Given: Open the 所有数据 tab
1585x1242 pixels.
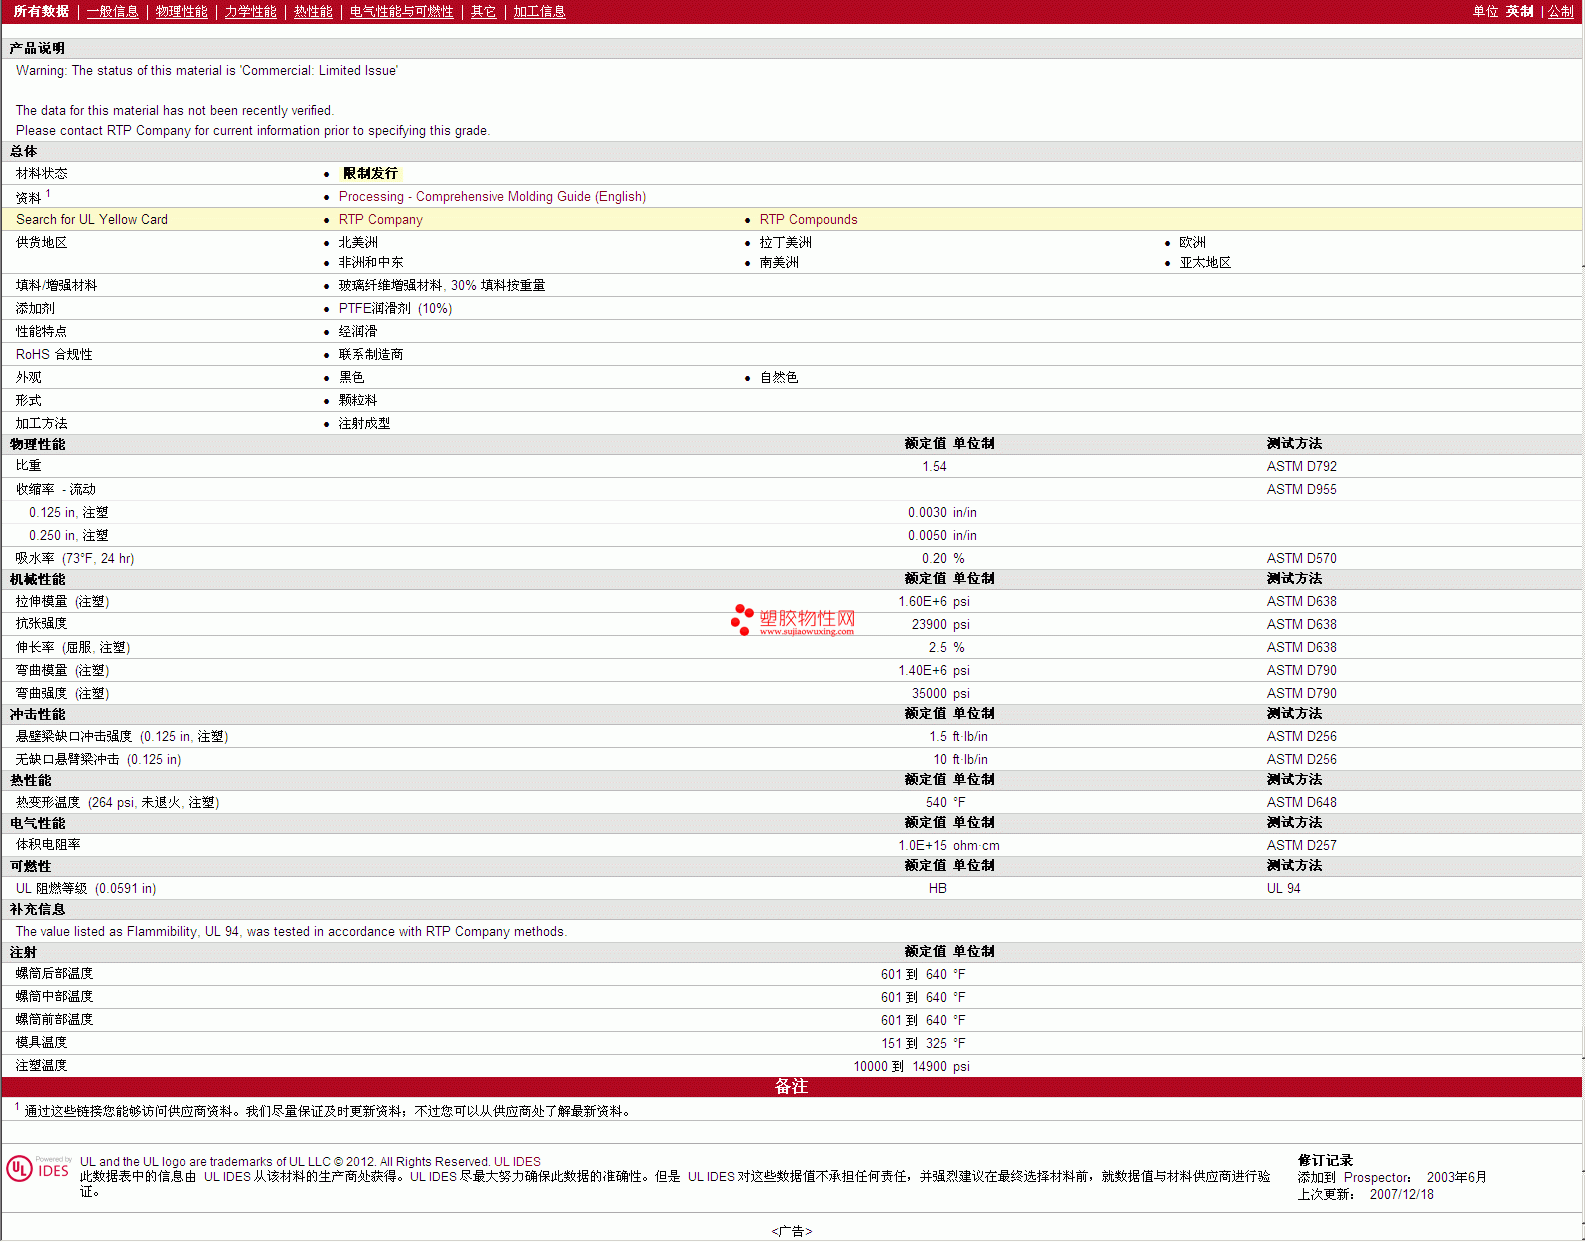Looking at the screenshot, I should pyautogui.click(x=41, y=12).
